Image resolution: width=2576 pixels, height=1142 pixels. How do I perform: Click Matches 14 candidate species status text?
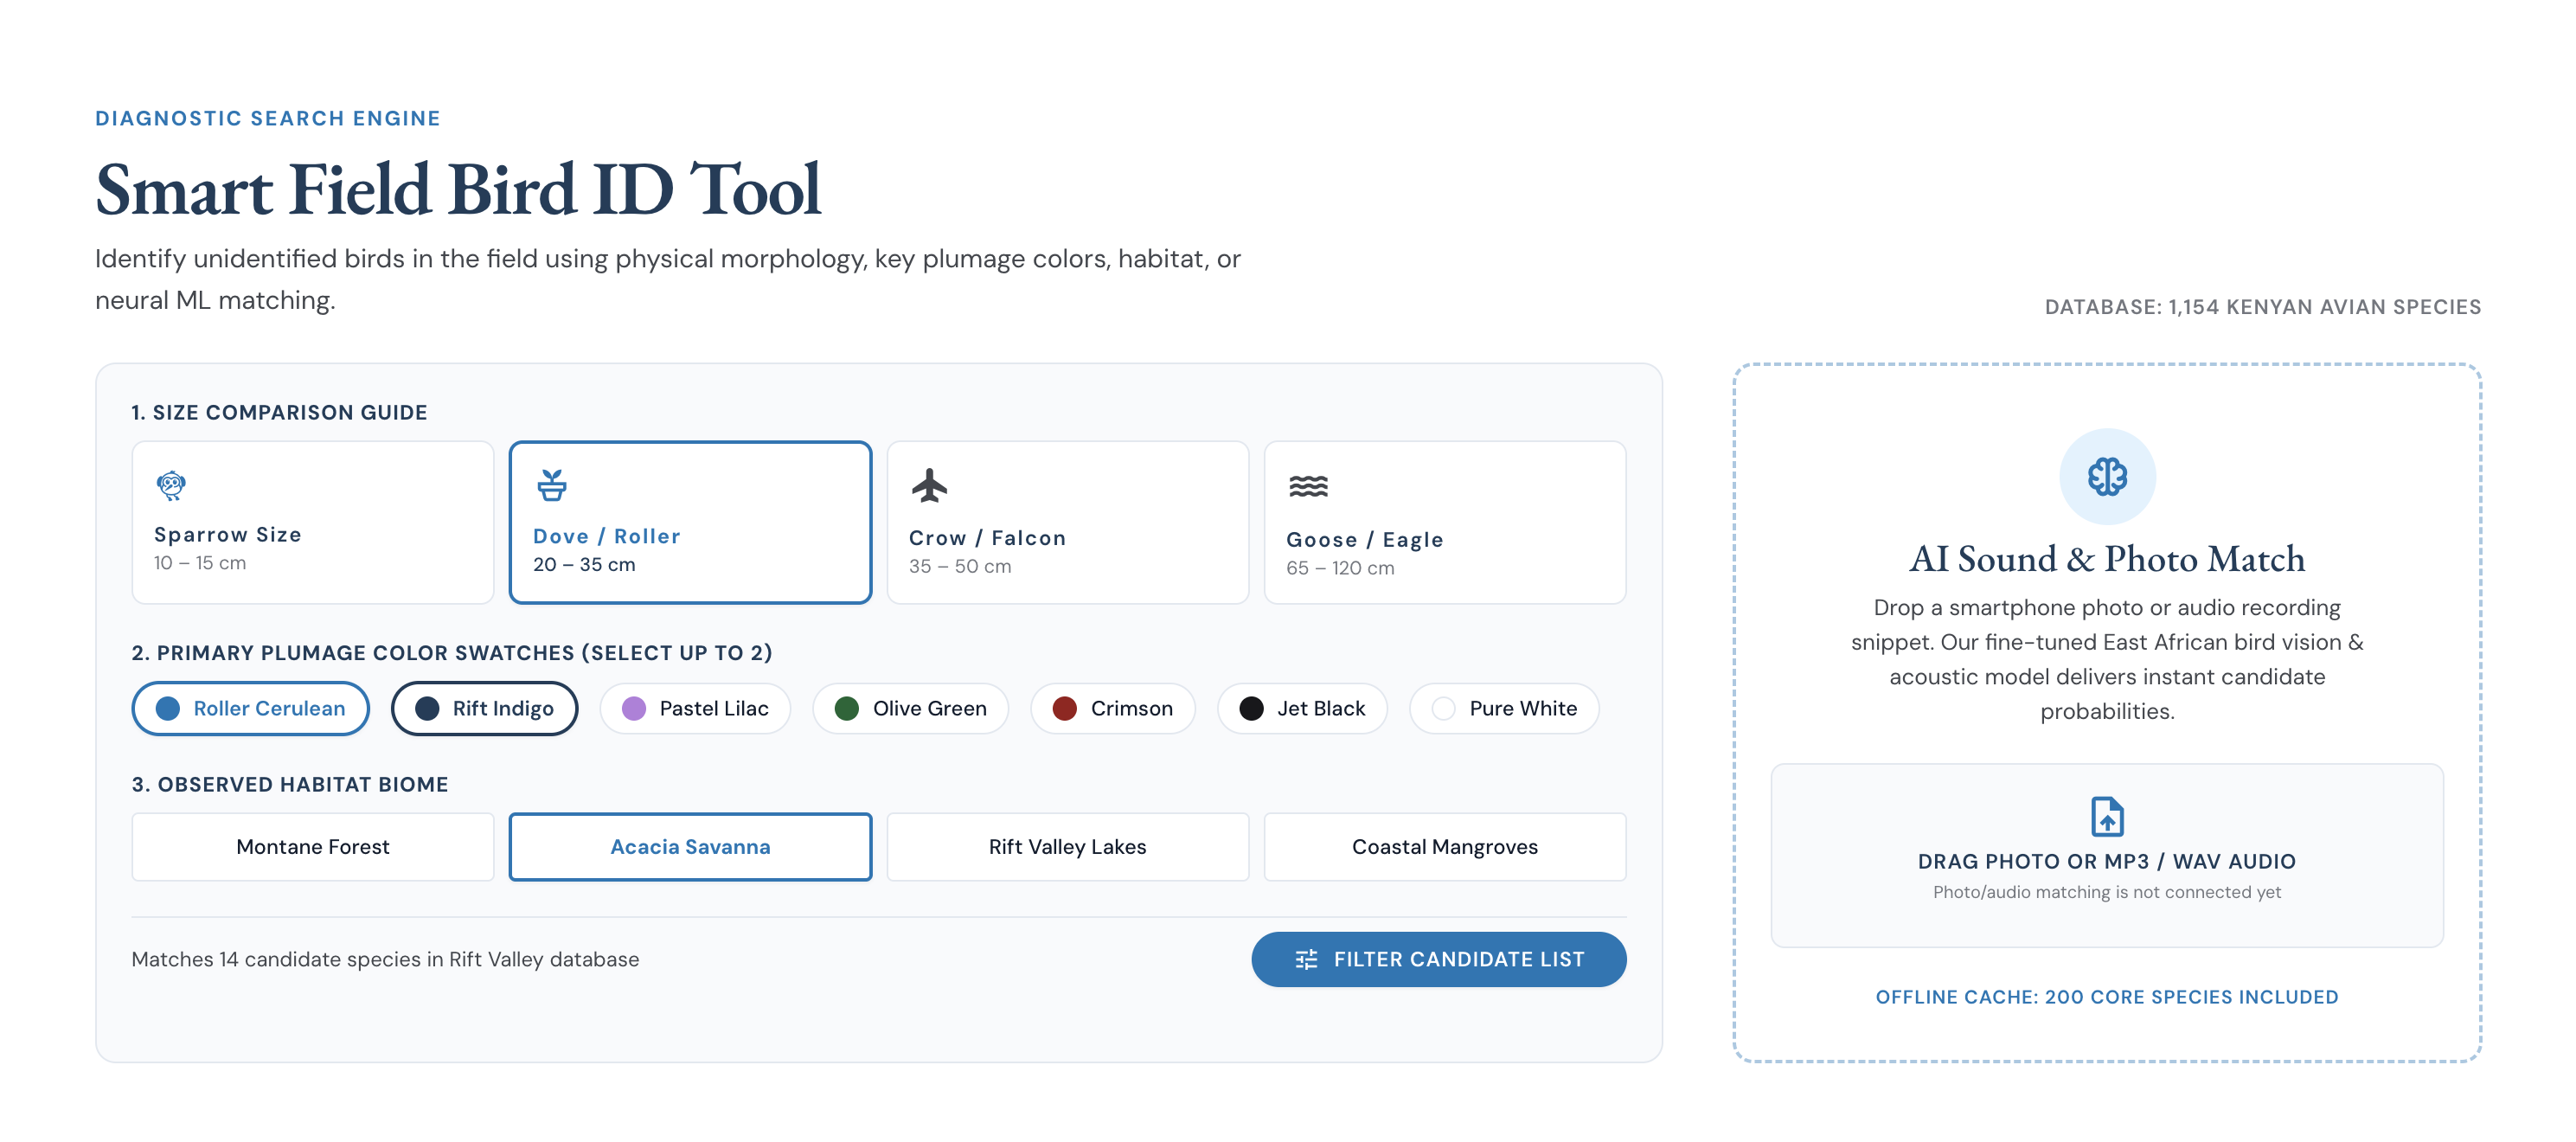pos(385,959)
